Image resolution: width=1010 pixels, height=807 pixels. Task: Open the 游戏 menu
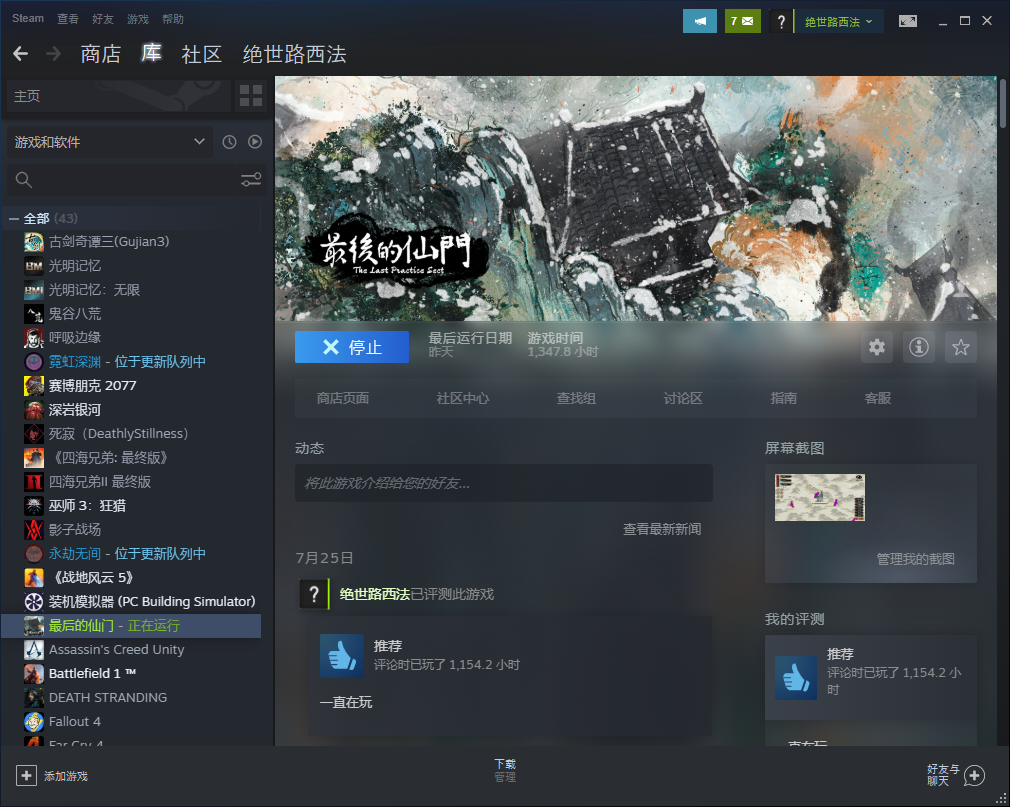pos(138,19)
